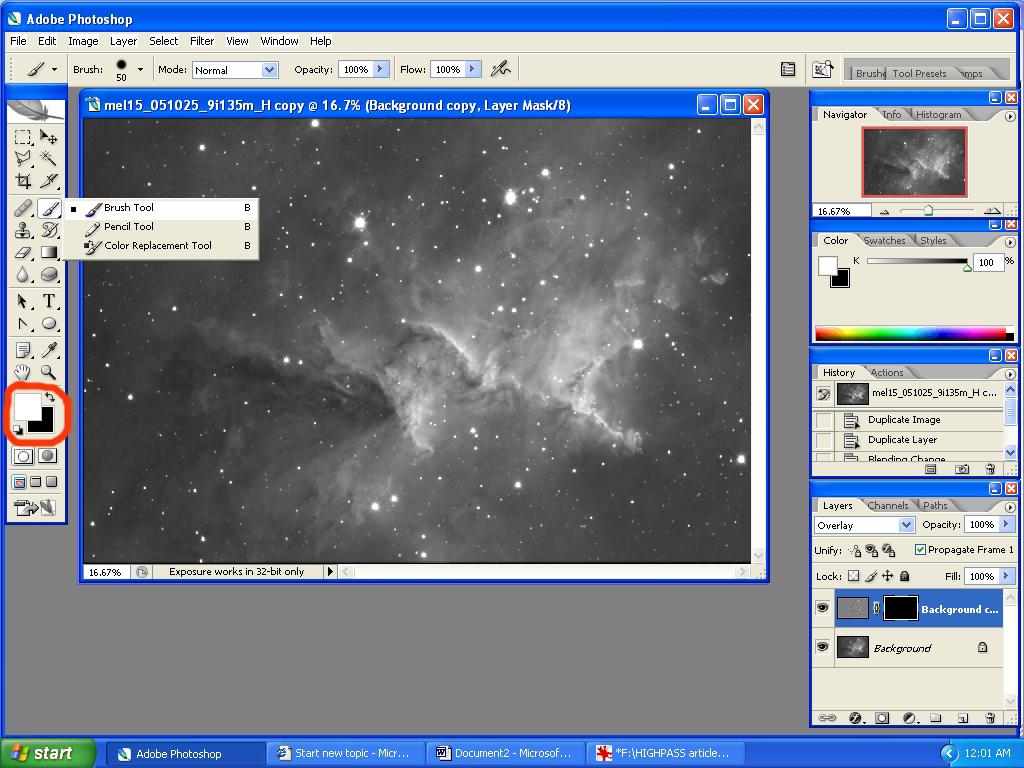
Task: Select the Rectangular Marquee tool
Action: [x=23, y=137]
